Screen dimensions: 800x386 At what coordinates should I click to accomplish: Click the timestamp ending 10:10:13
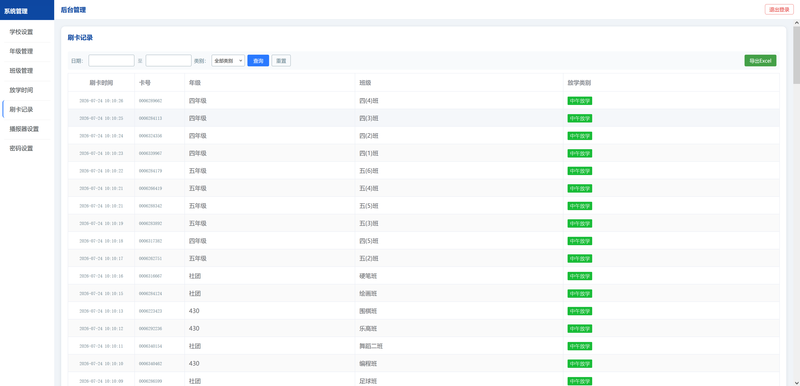[x=101, y=311]
